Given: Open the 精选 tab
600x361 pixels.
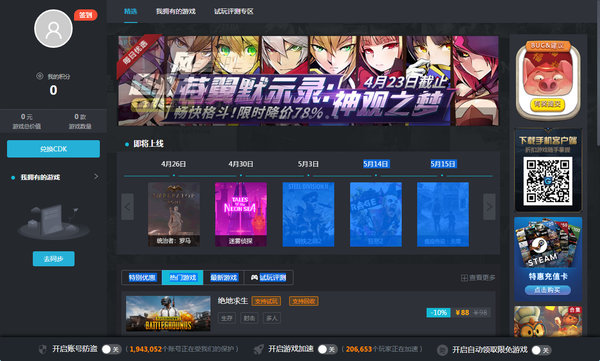Looking at the screenshot, I should pyautogui.click(x=130, y=11).
